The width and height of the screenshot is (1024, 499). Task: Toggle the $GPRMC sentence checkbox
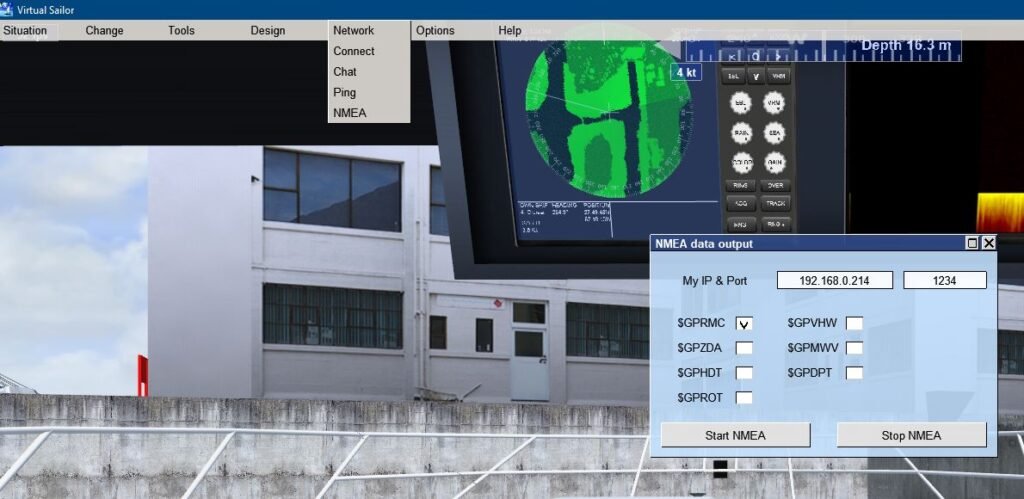pyautogui.click(x=744, y=323)
